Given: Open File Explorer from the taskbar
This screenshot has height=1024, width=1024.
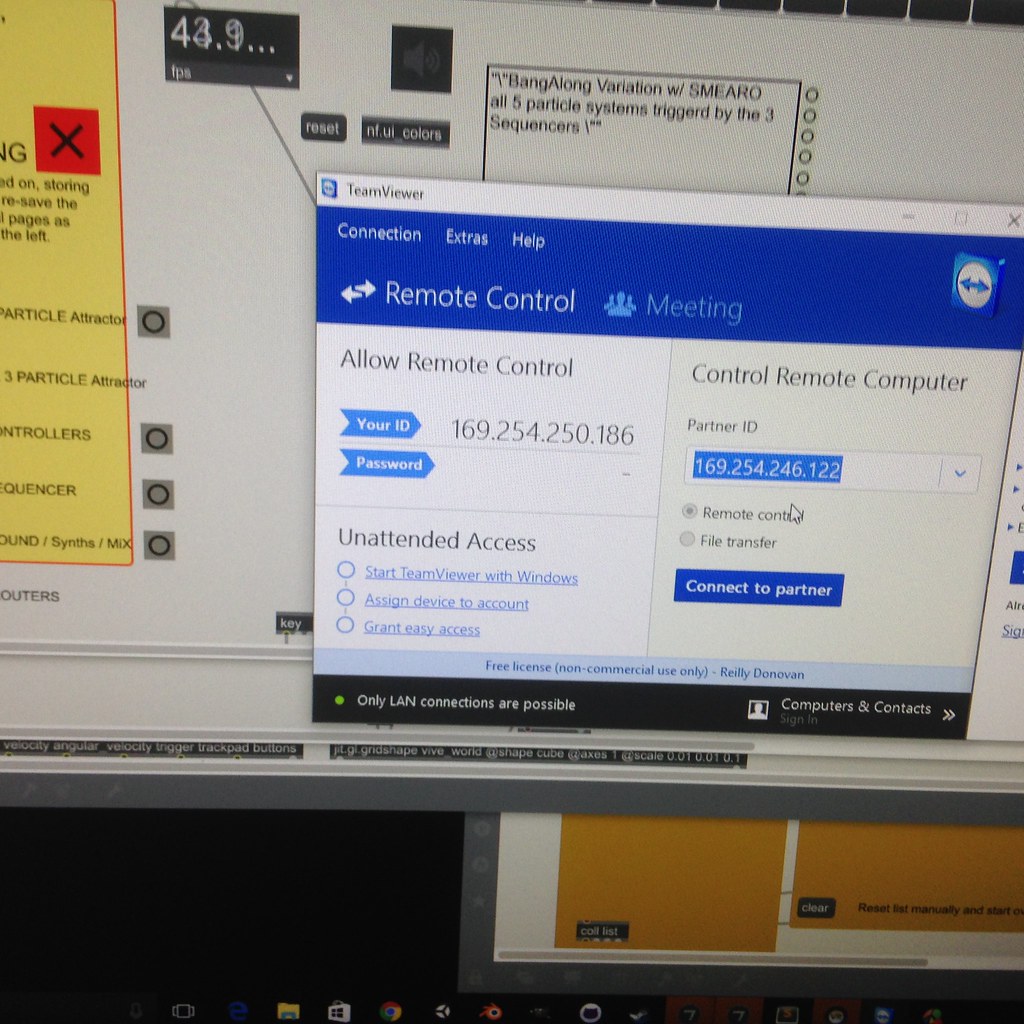Looking at the screenshot, I should pos(288,1012).
